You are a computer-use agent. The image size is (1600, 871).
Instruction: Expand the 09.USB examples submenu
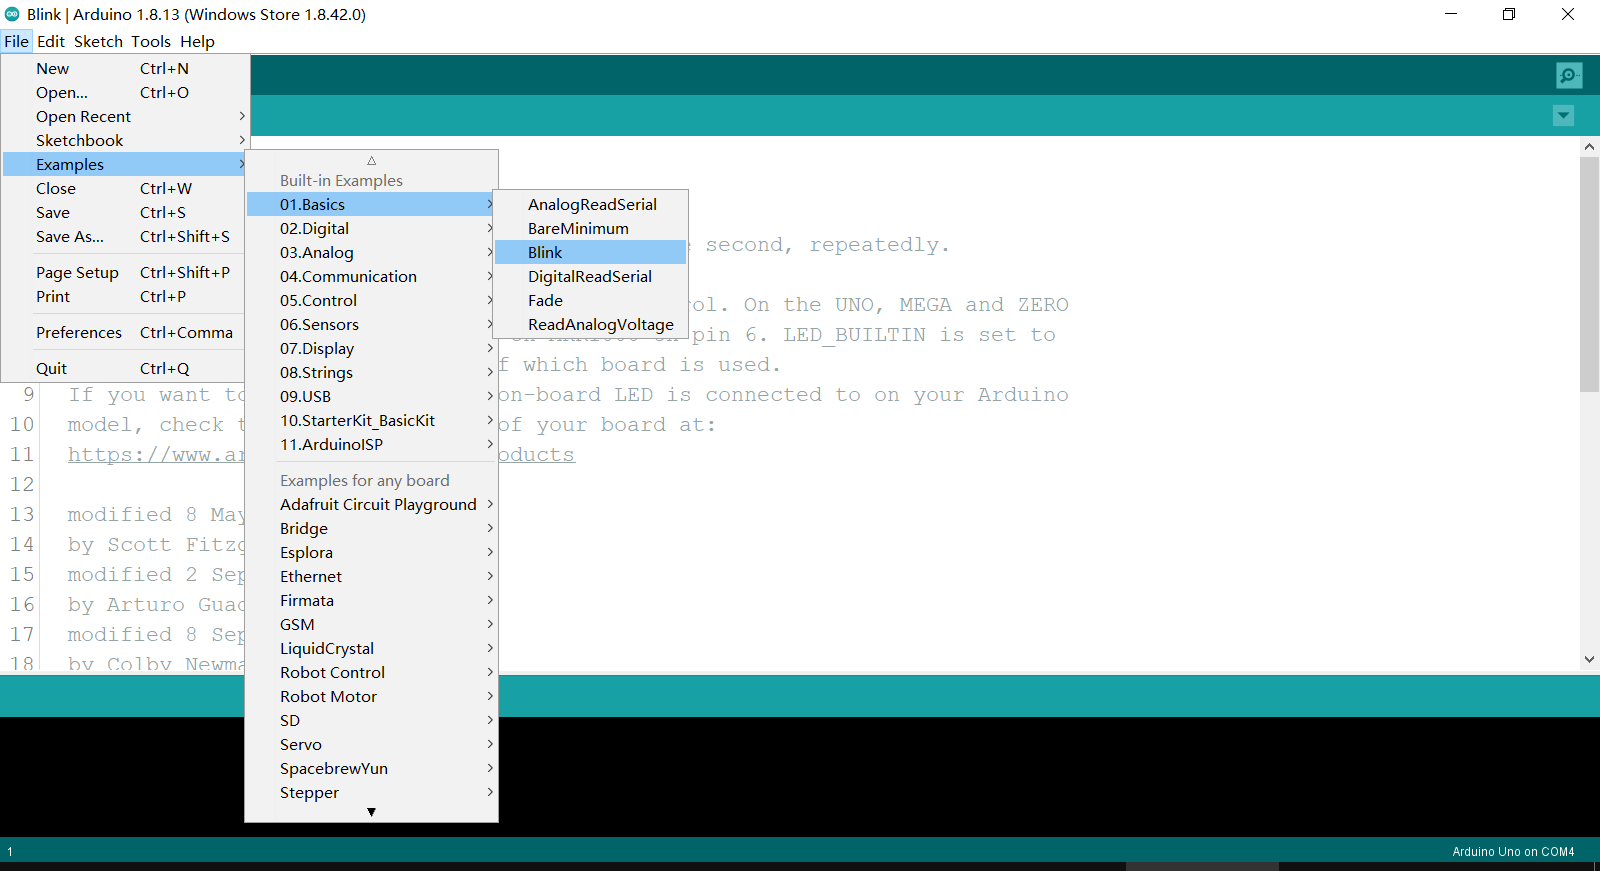371,396
